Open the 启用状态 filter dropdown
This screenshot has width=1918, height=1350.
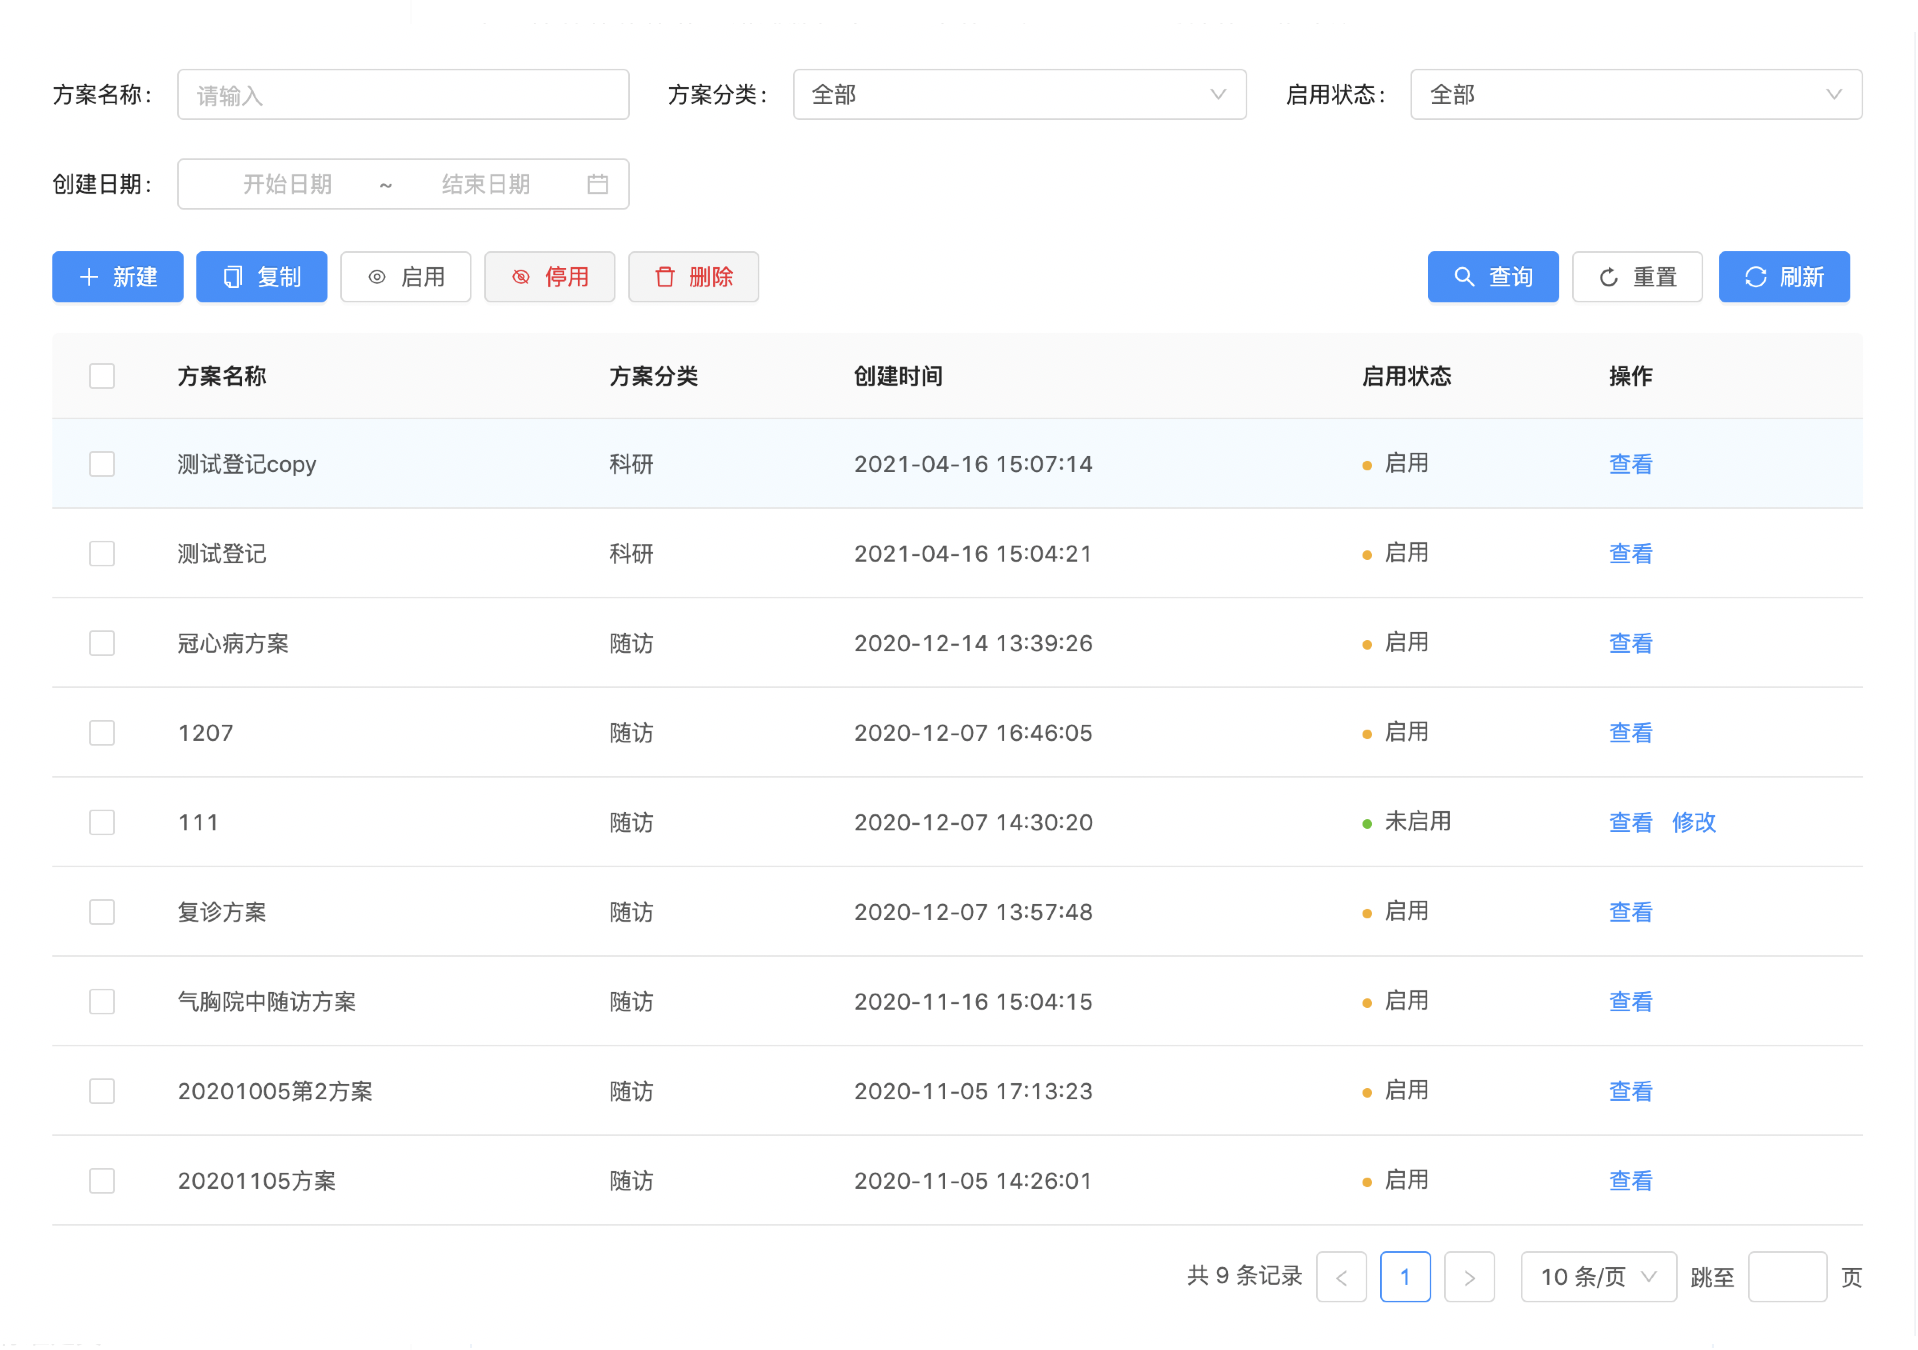coord(1635,95)
